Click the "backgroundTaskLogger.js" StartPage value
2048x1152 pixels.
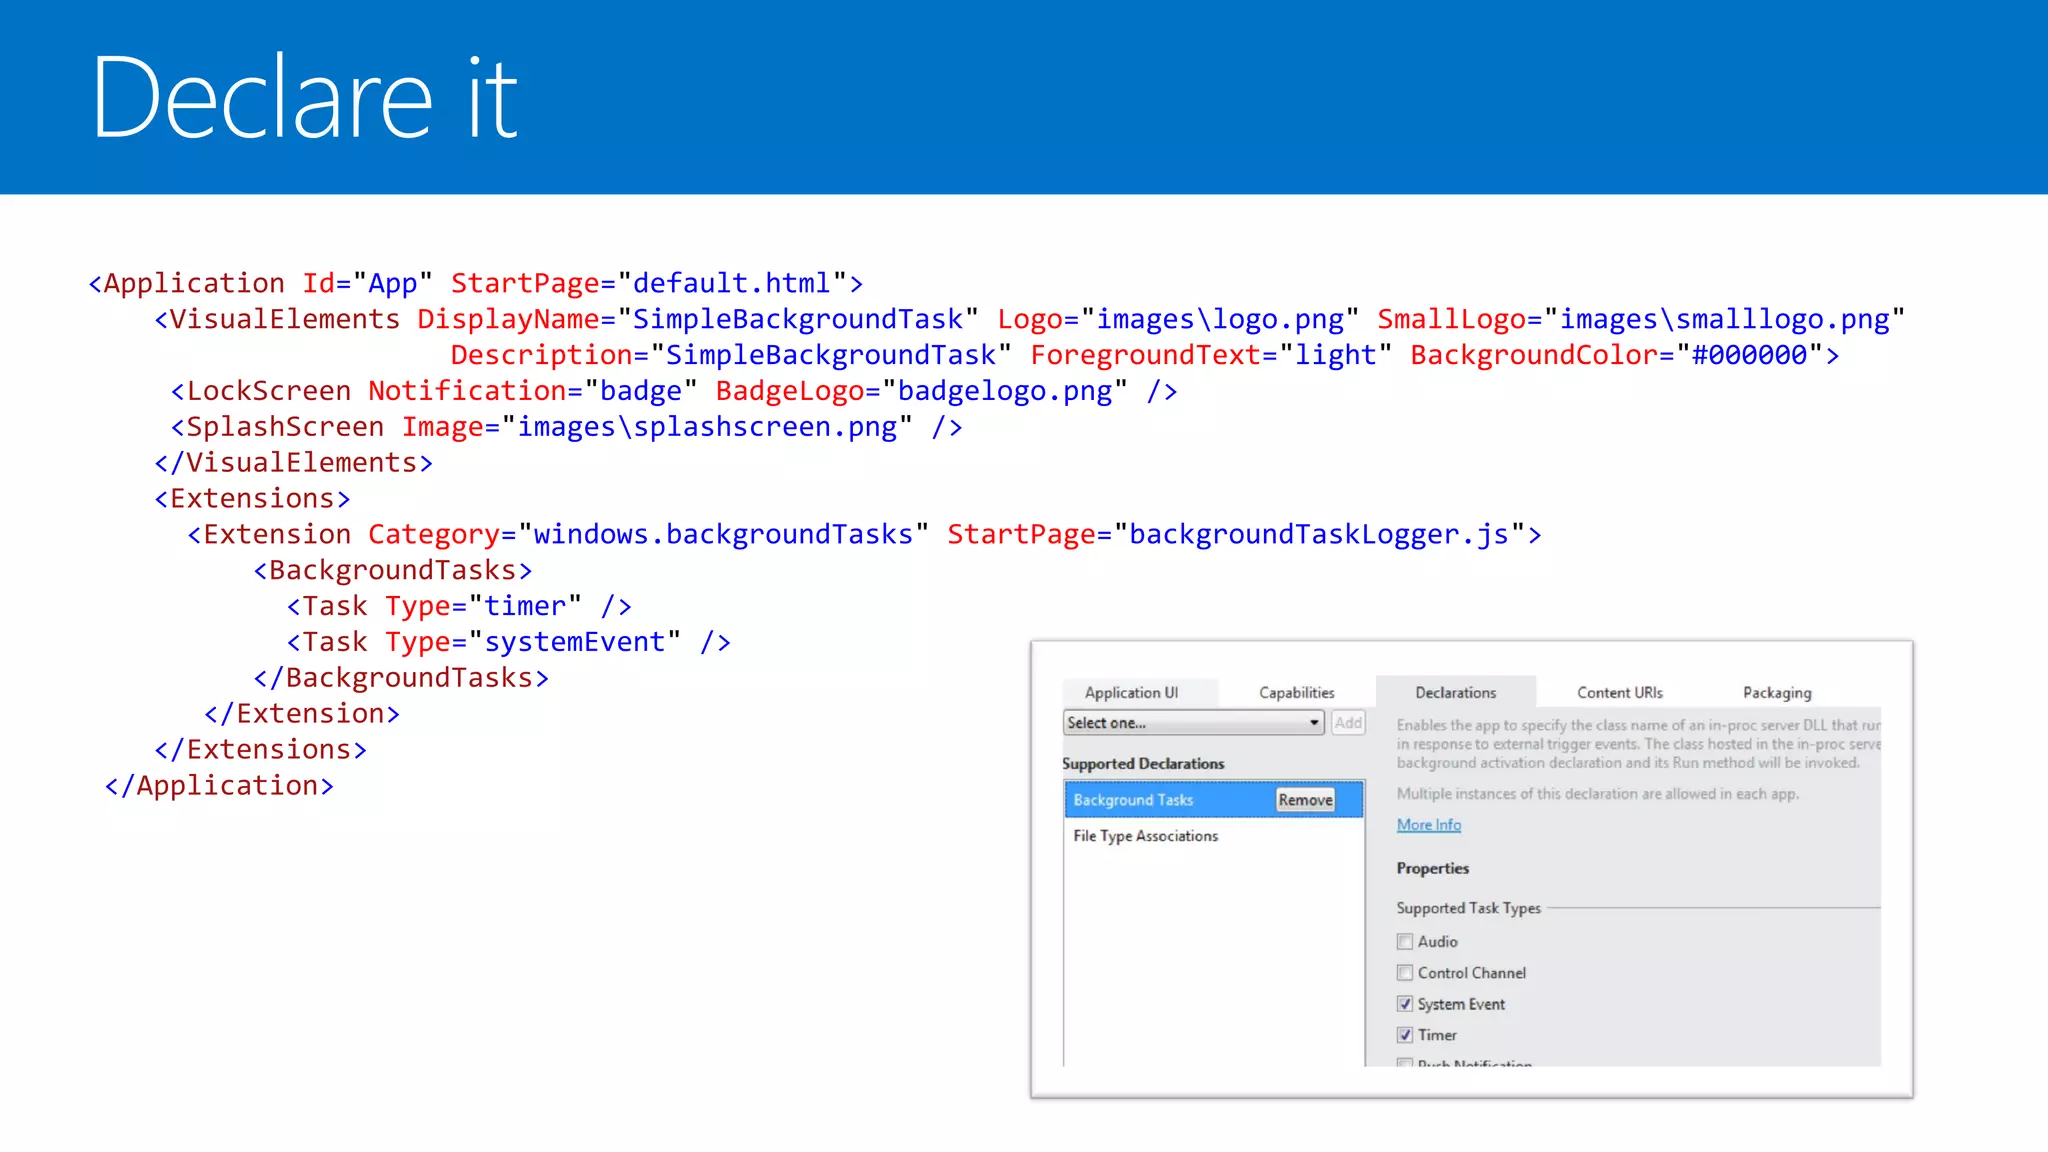click(1319, 535)
